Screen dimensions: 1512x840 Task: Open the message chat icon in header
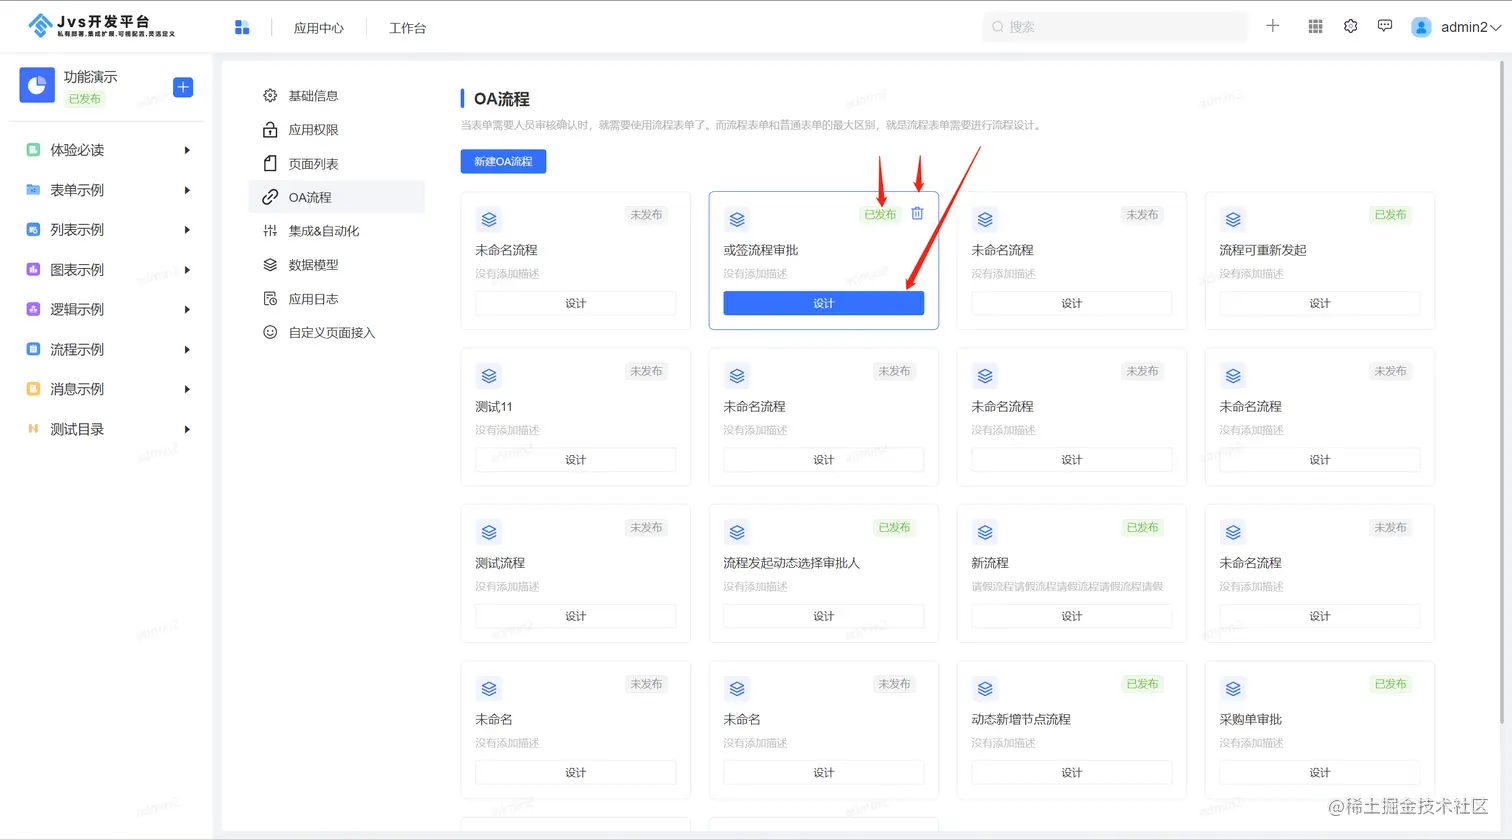[1385, 26]
